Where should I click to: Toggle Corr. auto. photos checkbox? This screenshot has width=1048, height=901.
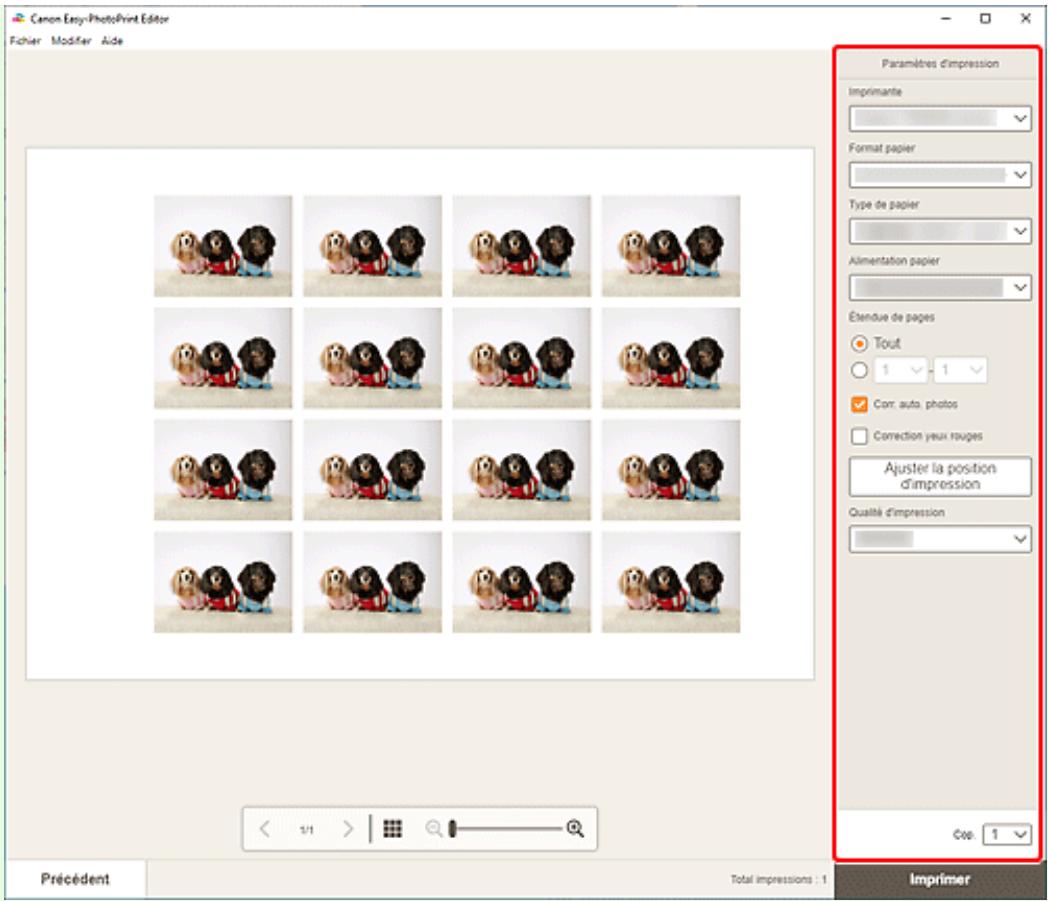point(860,404)
